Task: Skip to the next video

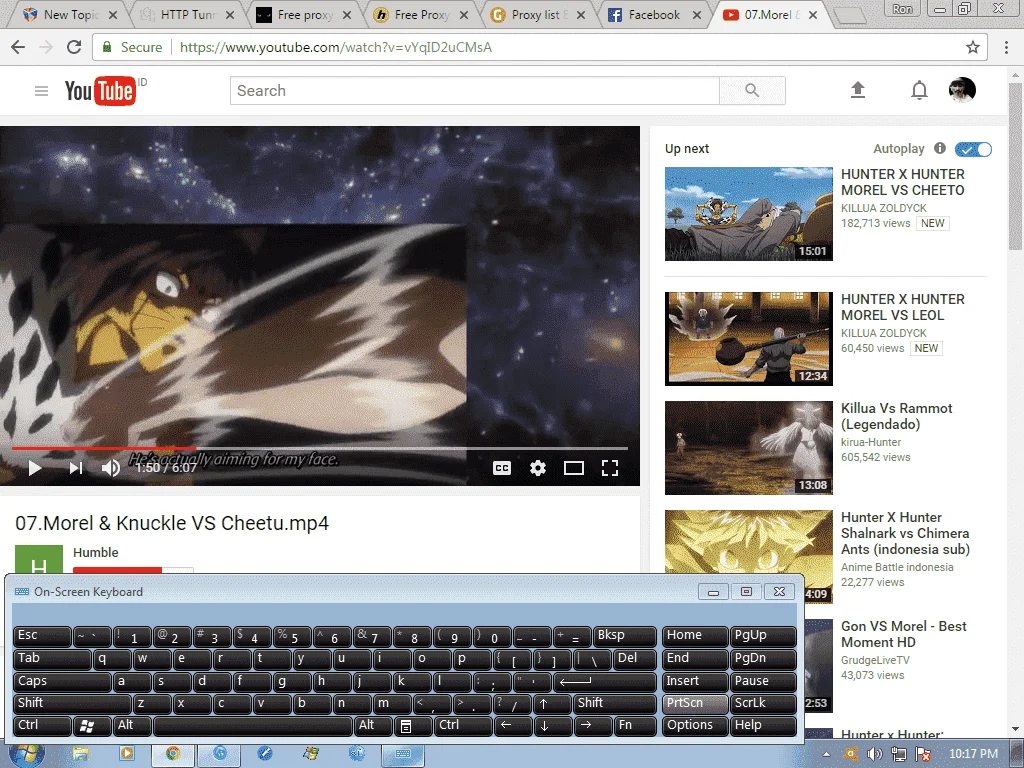Action: point(76,468)
